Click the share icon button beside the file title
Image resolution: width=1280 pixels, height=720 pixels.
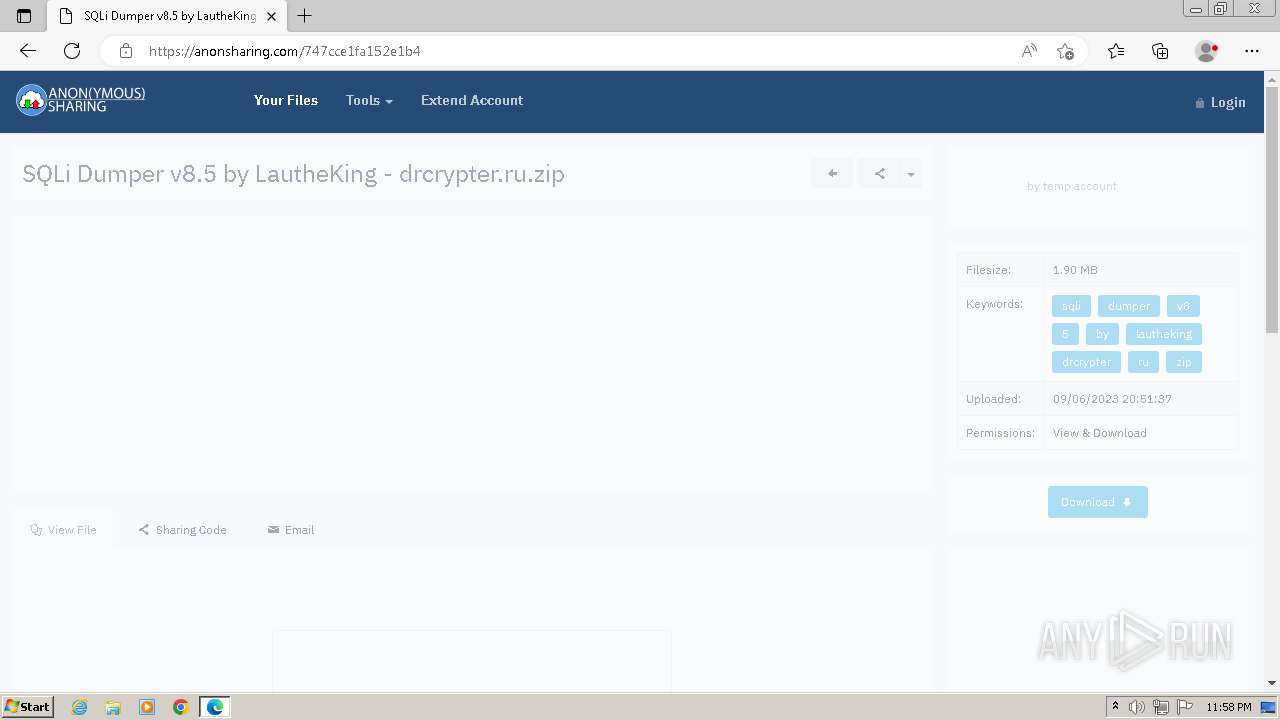click(x=879, y=173)
